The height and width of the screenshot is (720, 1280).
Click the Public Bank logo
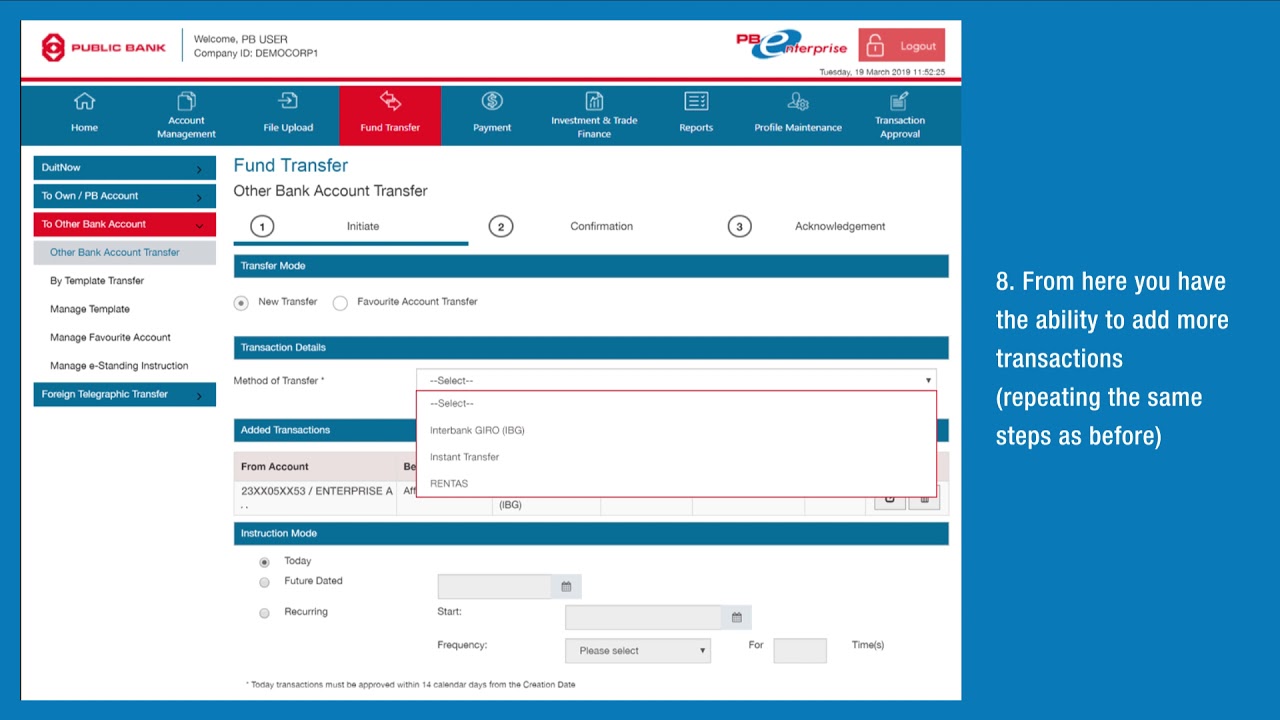coord(104,47)
